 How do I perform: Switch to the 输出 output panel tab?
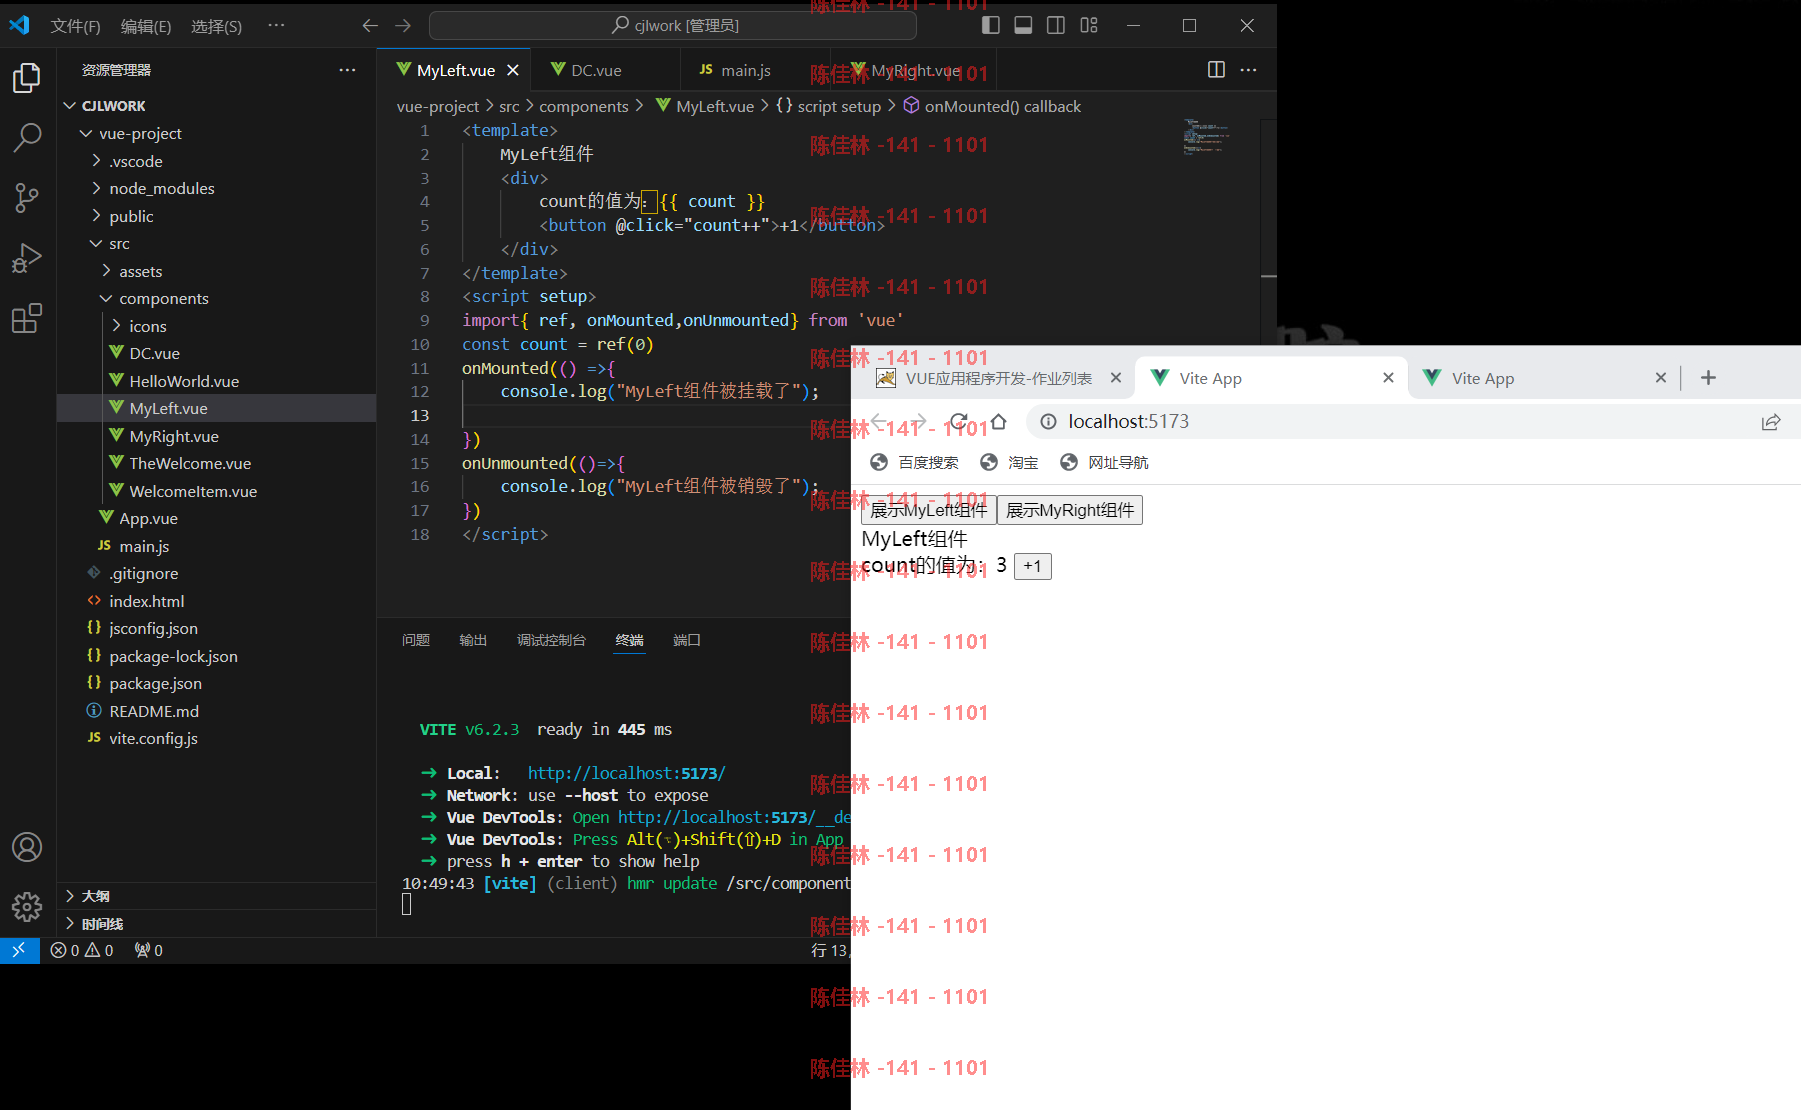(x=473, y=640)
